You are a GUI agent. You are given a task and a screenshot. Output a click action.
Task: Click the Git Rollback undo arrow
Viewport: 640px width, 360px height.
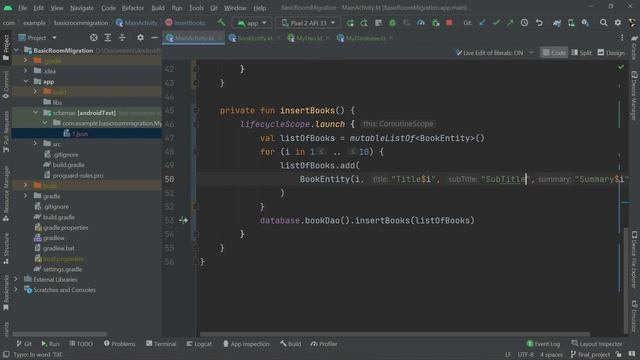click(539, 23)
